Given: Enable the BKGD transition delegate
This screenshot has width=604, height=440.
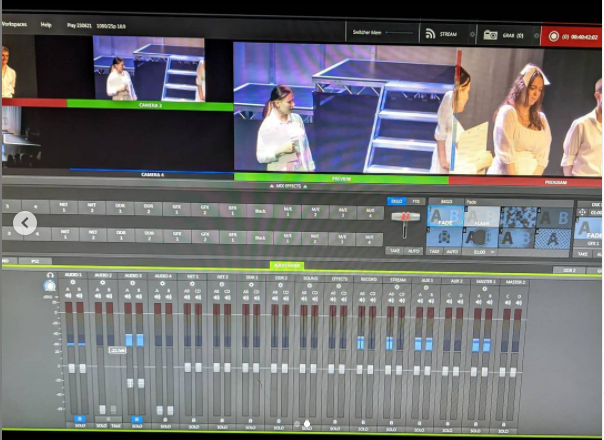Looking at the screenshot, I should pyautogui.click(x=396, y=202).
